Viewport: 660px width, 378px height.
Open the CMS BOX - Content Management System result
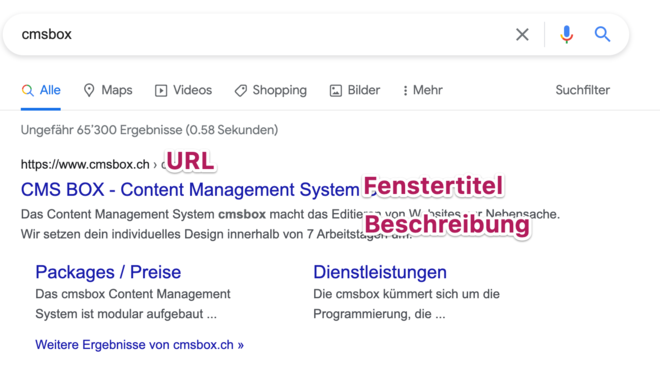click(190, 189)
